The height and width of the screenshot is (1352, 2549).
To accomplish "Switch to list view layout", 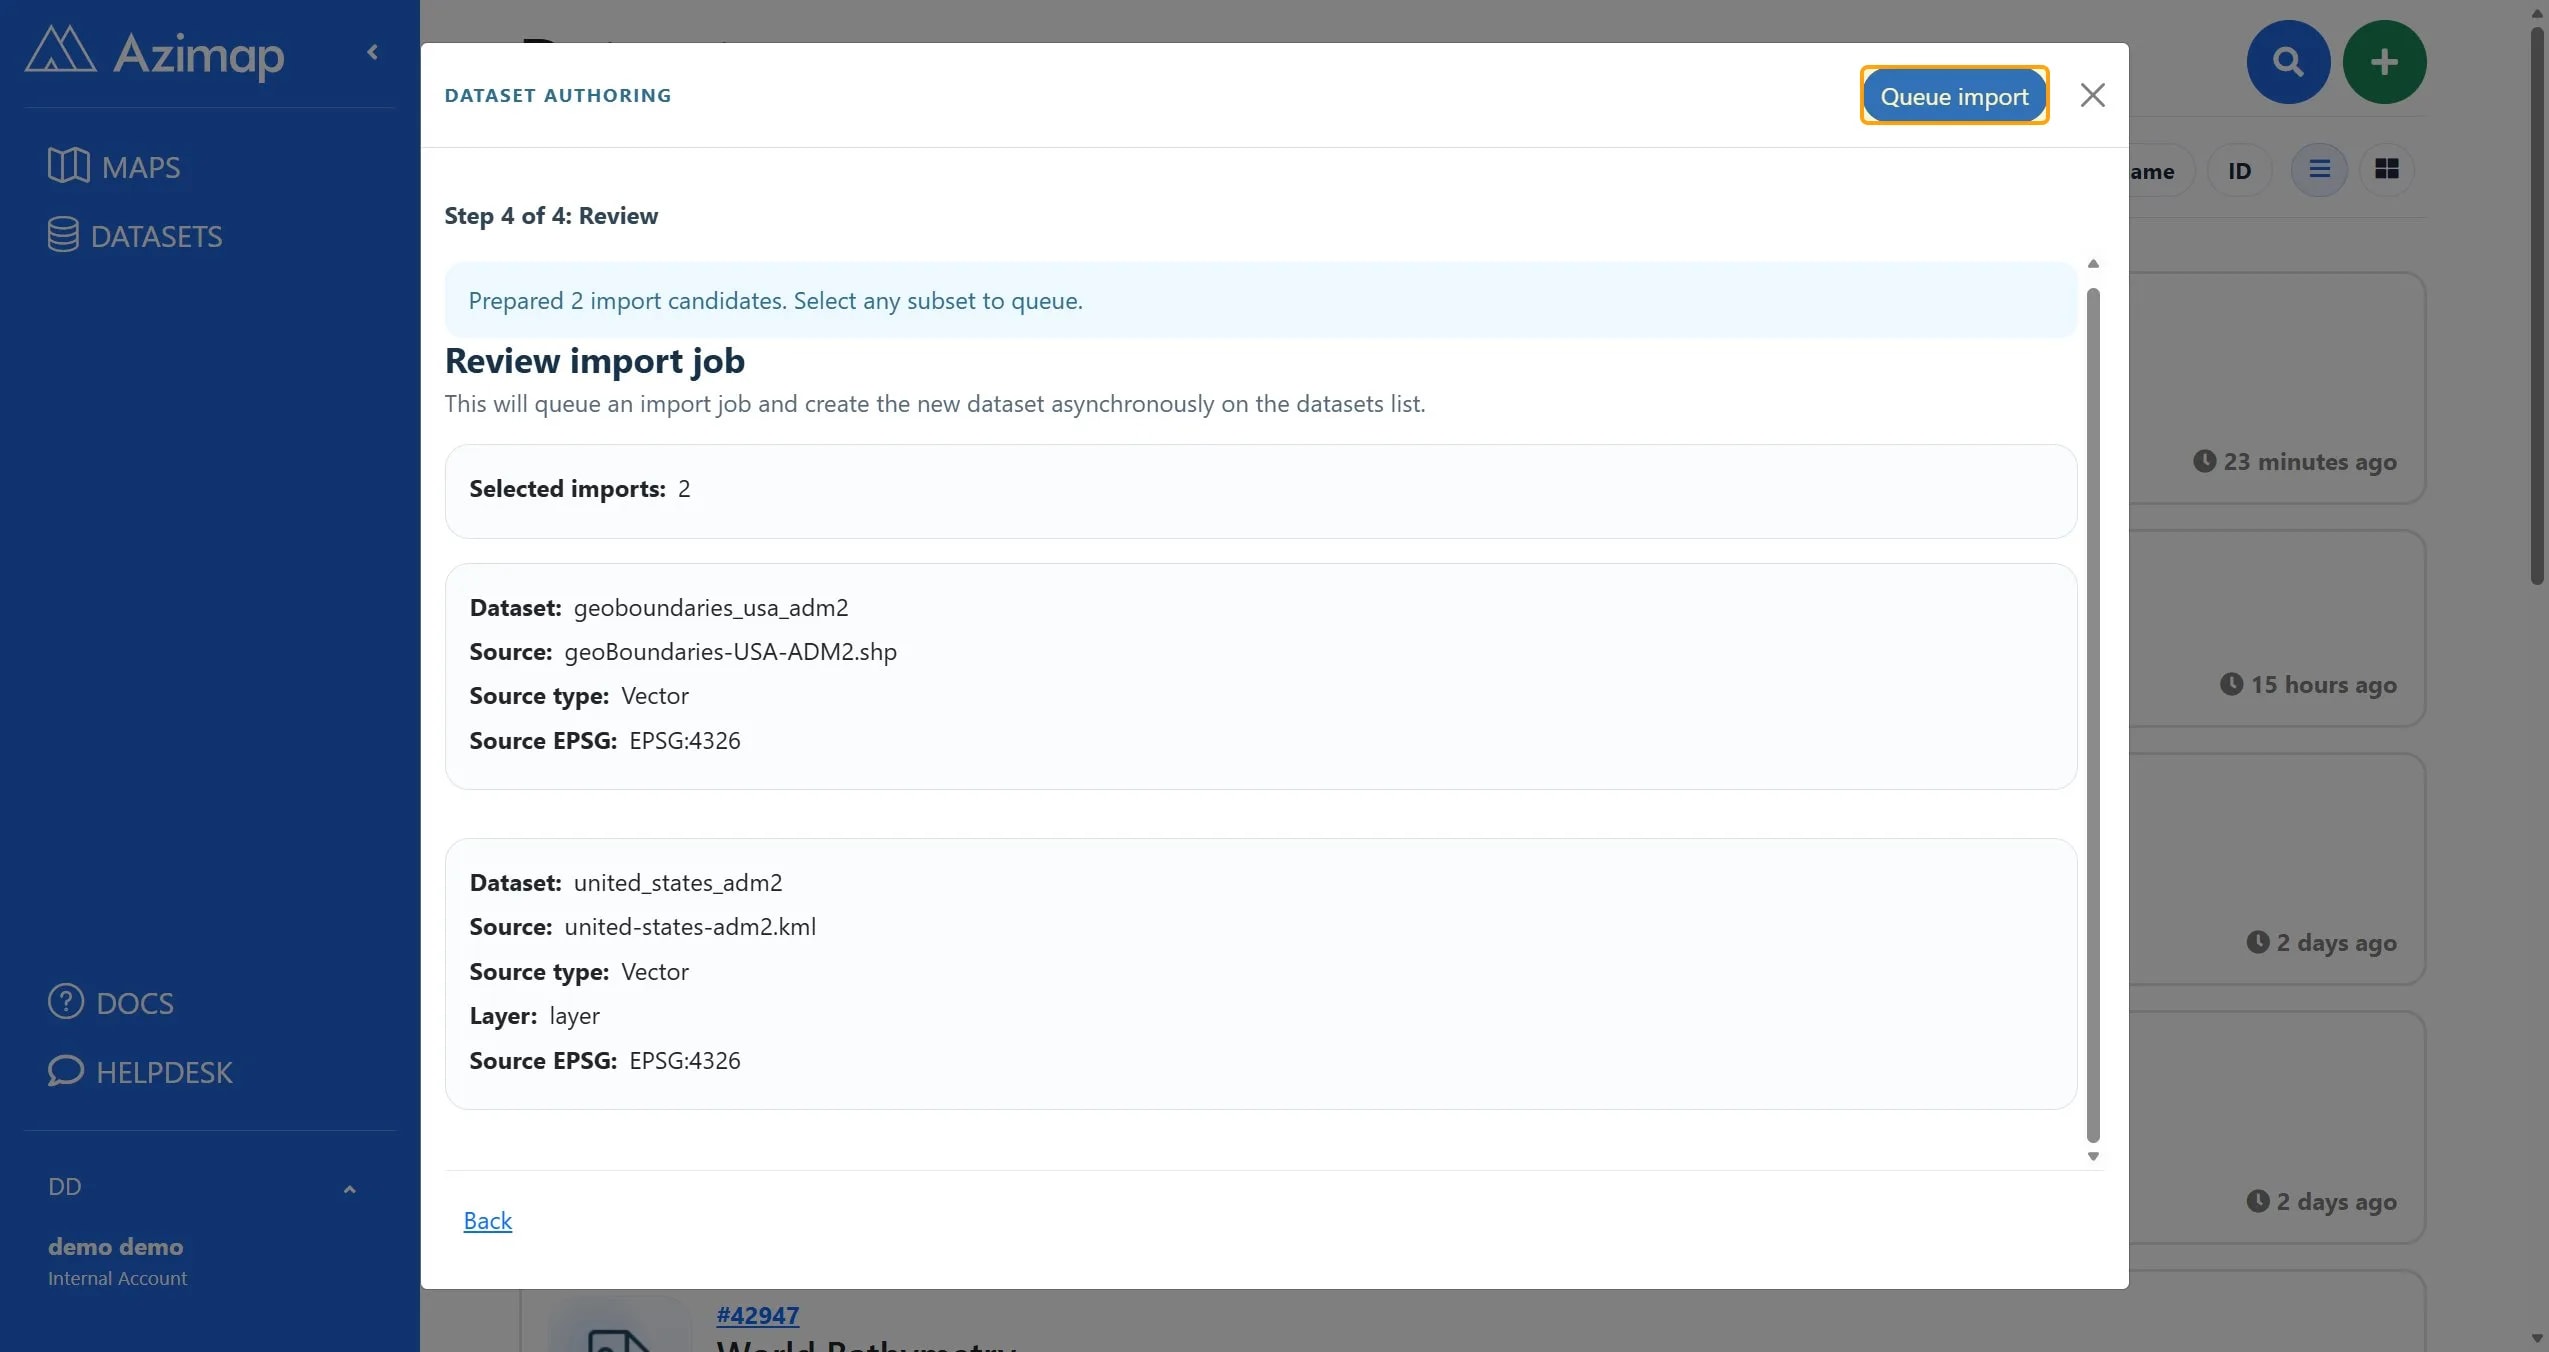I will pos(2319,170).
